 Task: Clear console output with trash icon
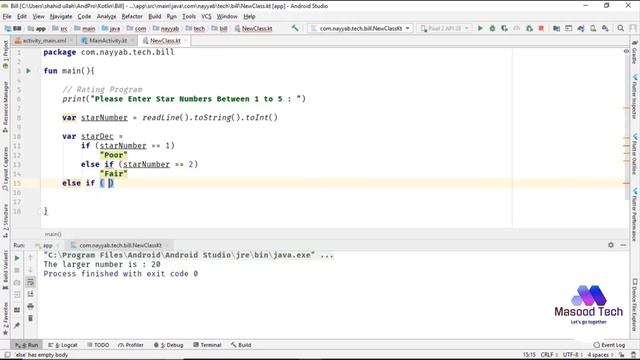[30, 318]
